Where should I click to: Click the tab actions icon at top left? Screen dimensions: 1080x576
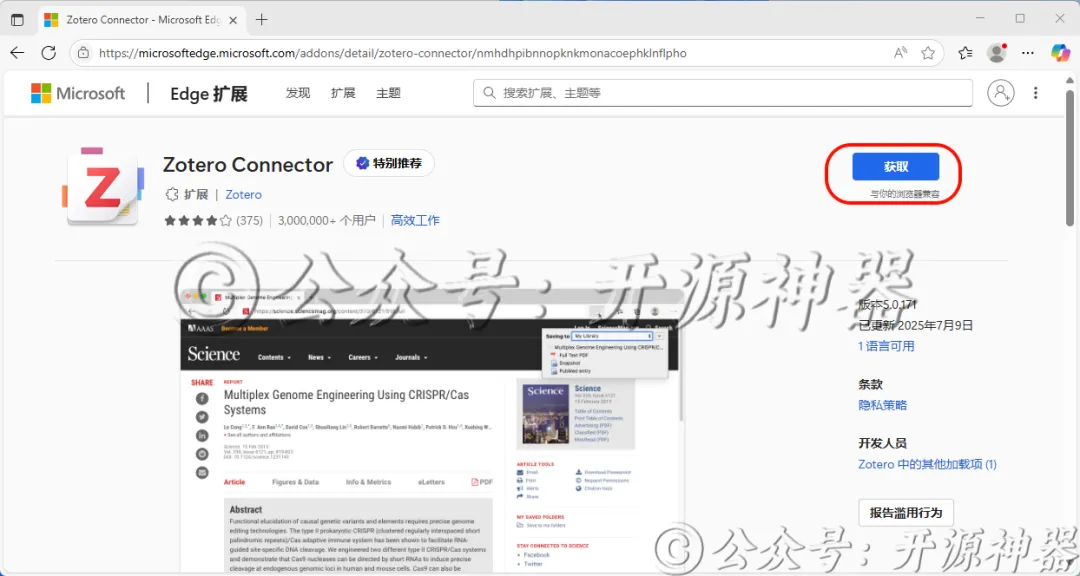pyautogui.click(x=17, y=19)
